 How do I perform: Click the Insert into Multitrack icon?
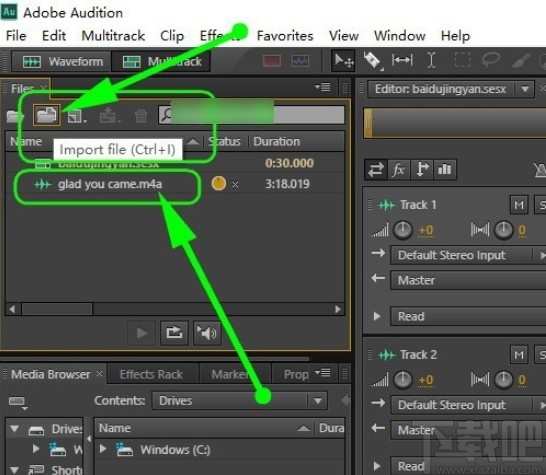click(109, 115)
